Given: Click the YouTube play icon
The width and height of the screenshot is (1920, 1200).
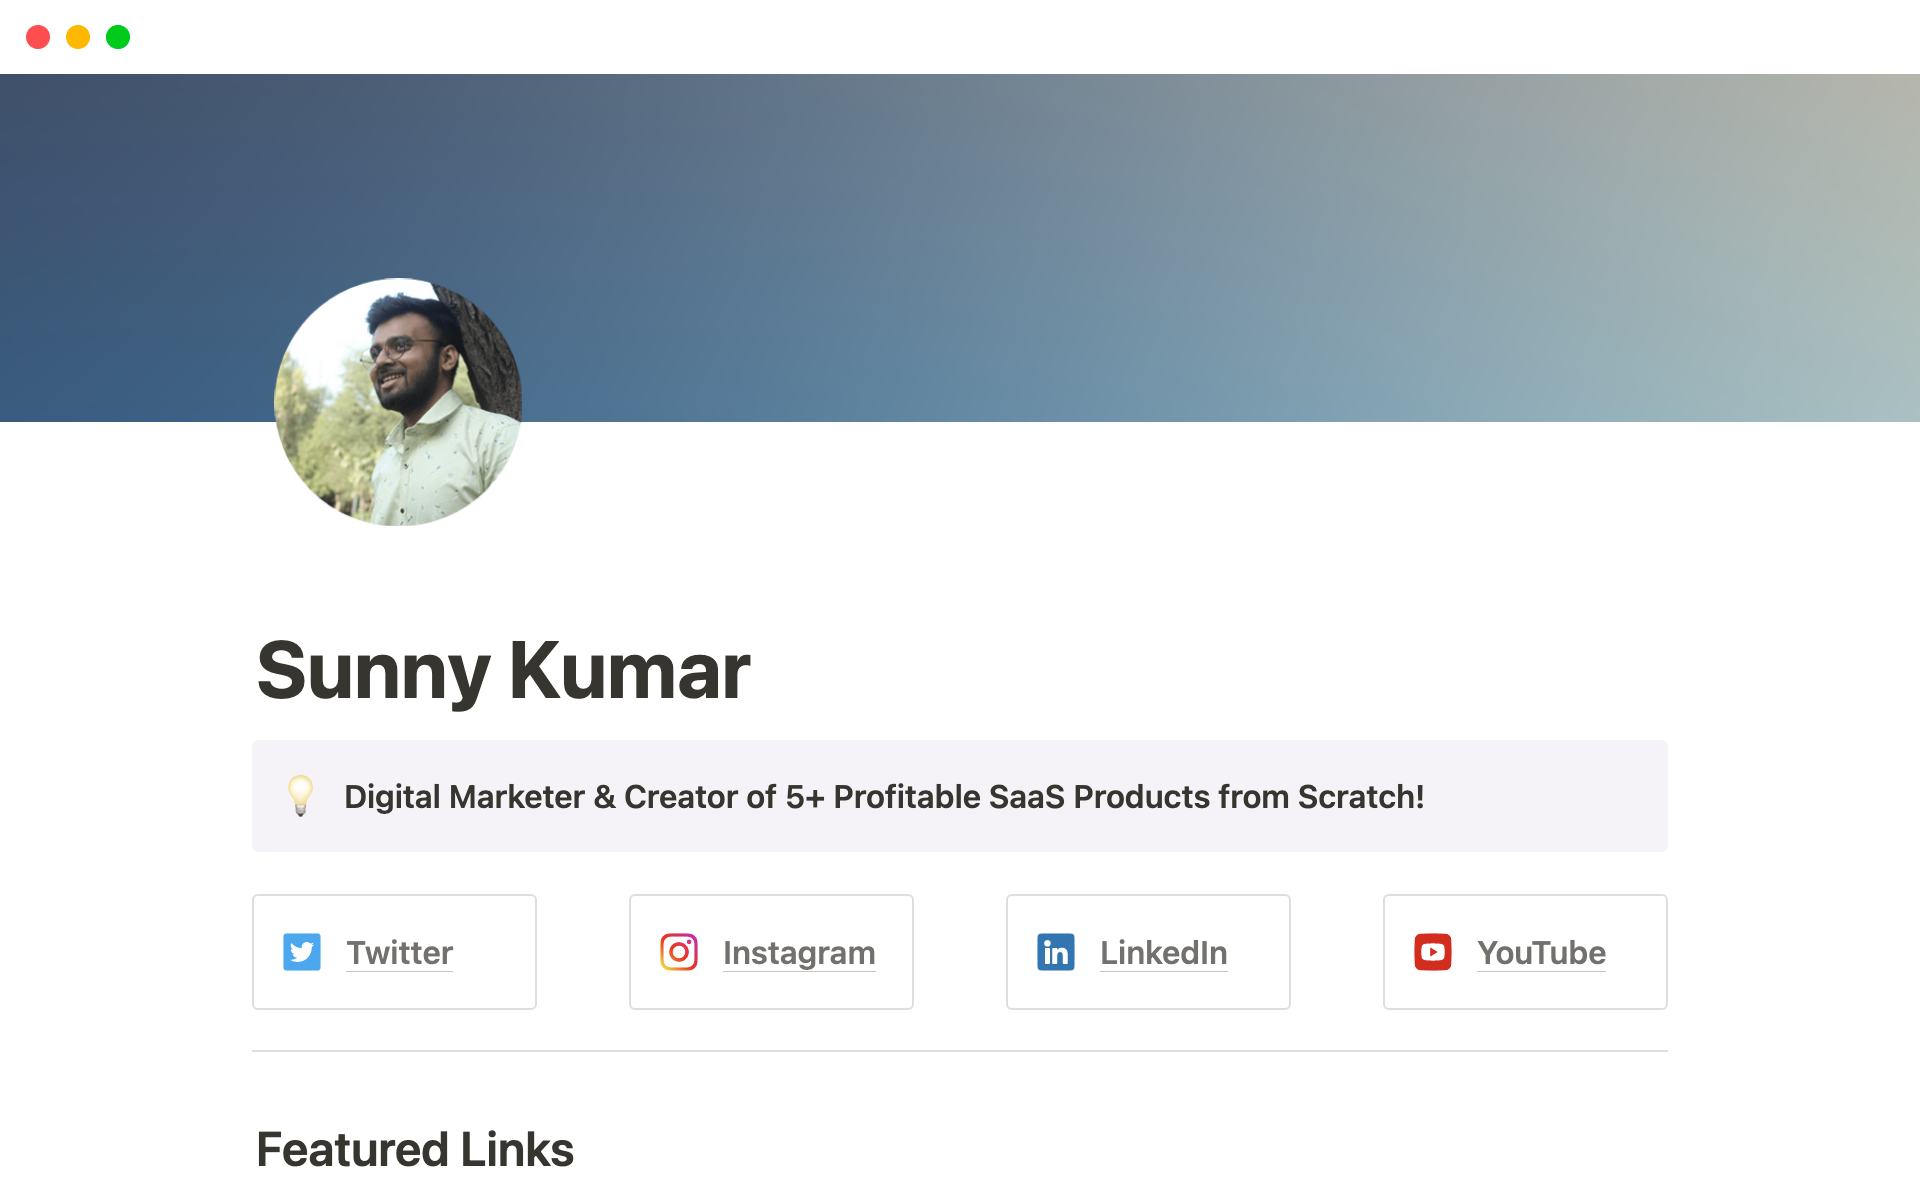Looking at the screenshot, I should 1432,952.
